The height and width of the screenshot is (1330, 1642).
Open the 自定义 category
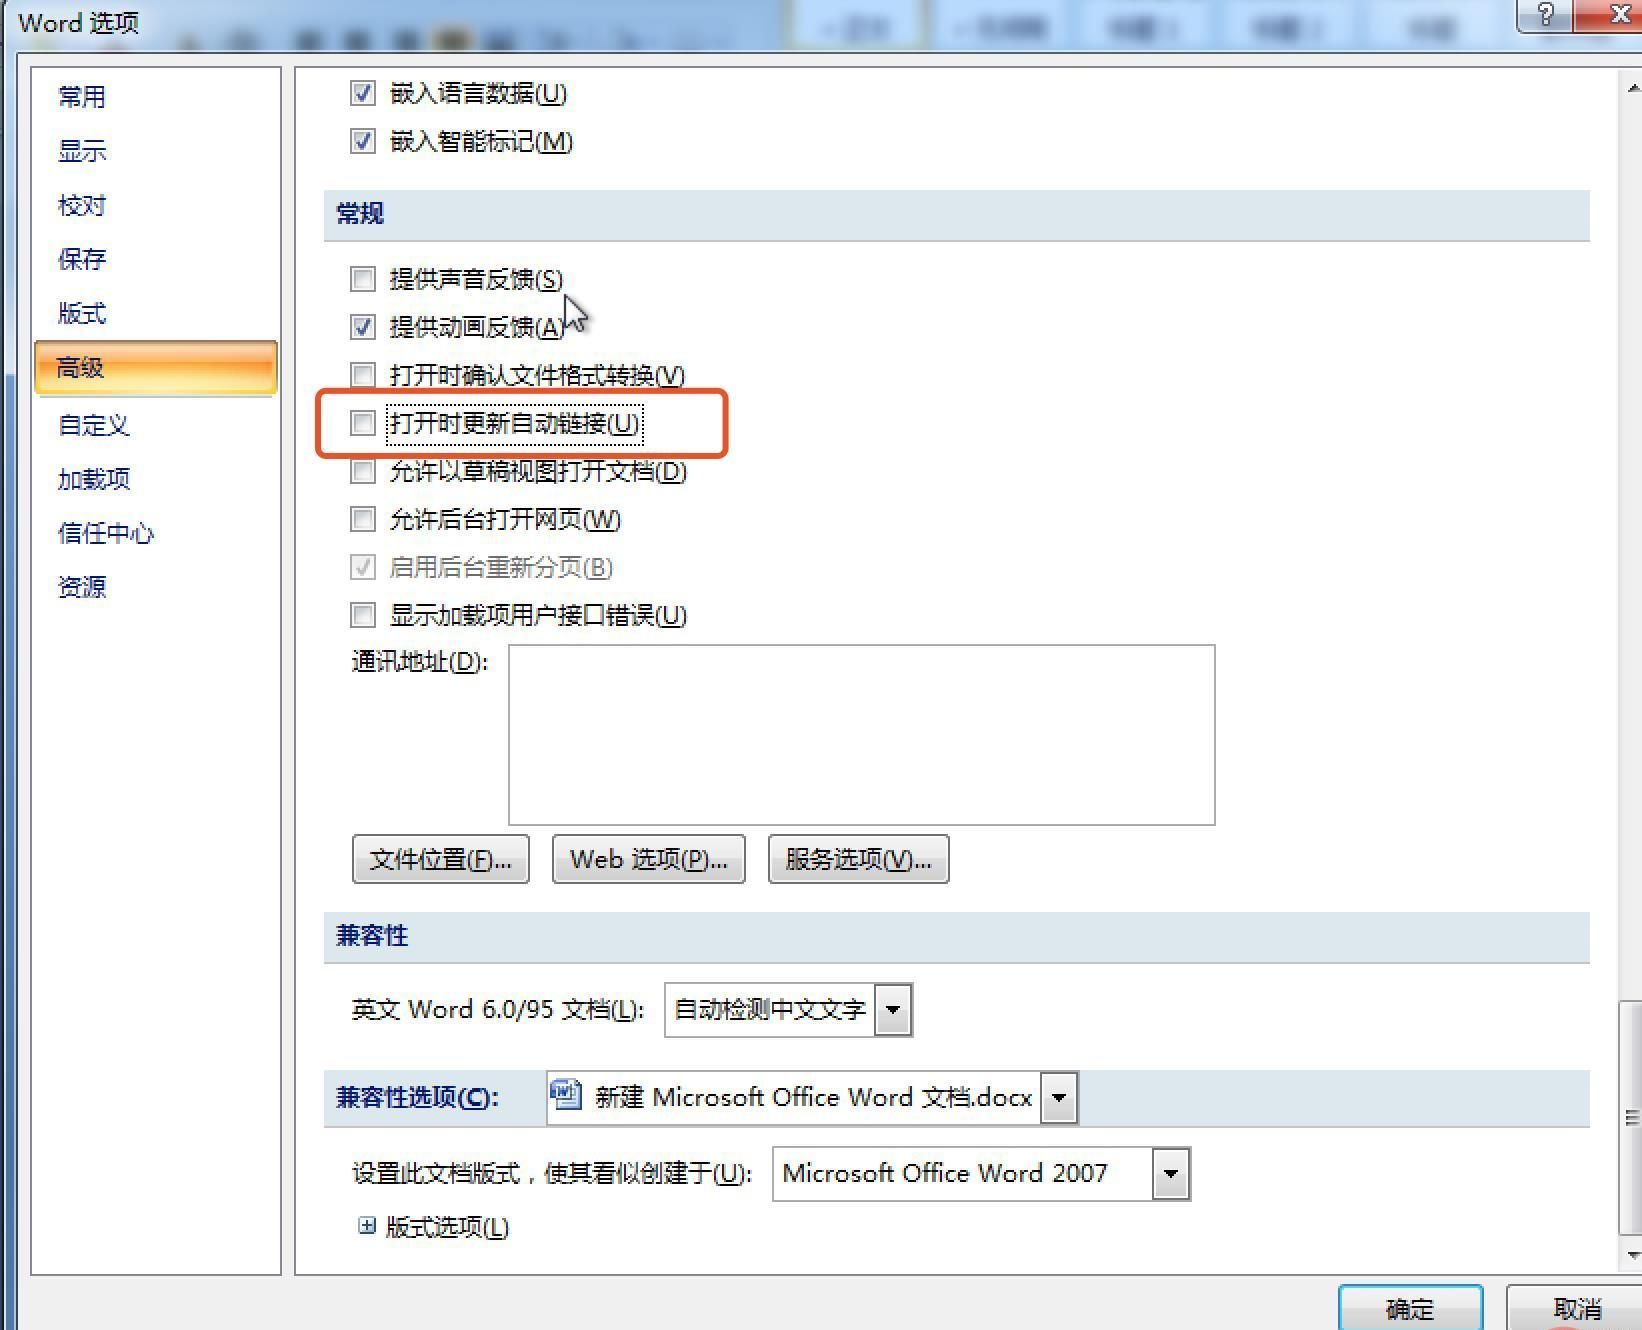(x=94, y=425)
